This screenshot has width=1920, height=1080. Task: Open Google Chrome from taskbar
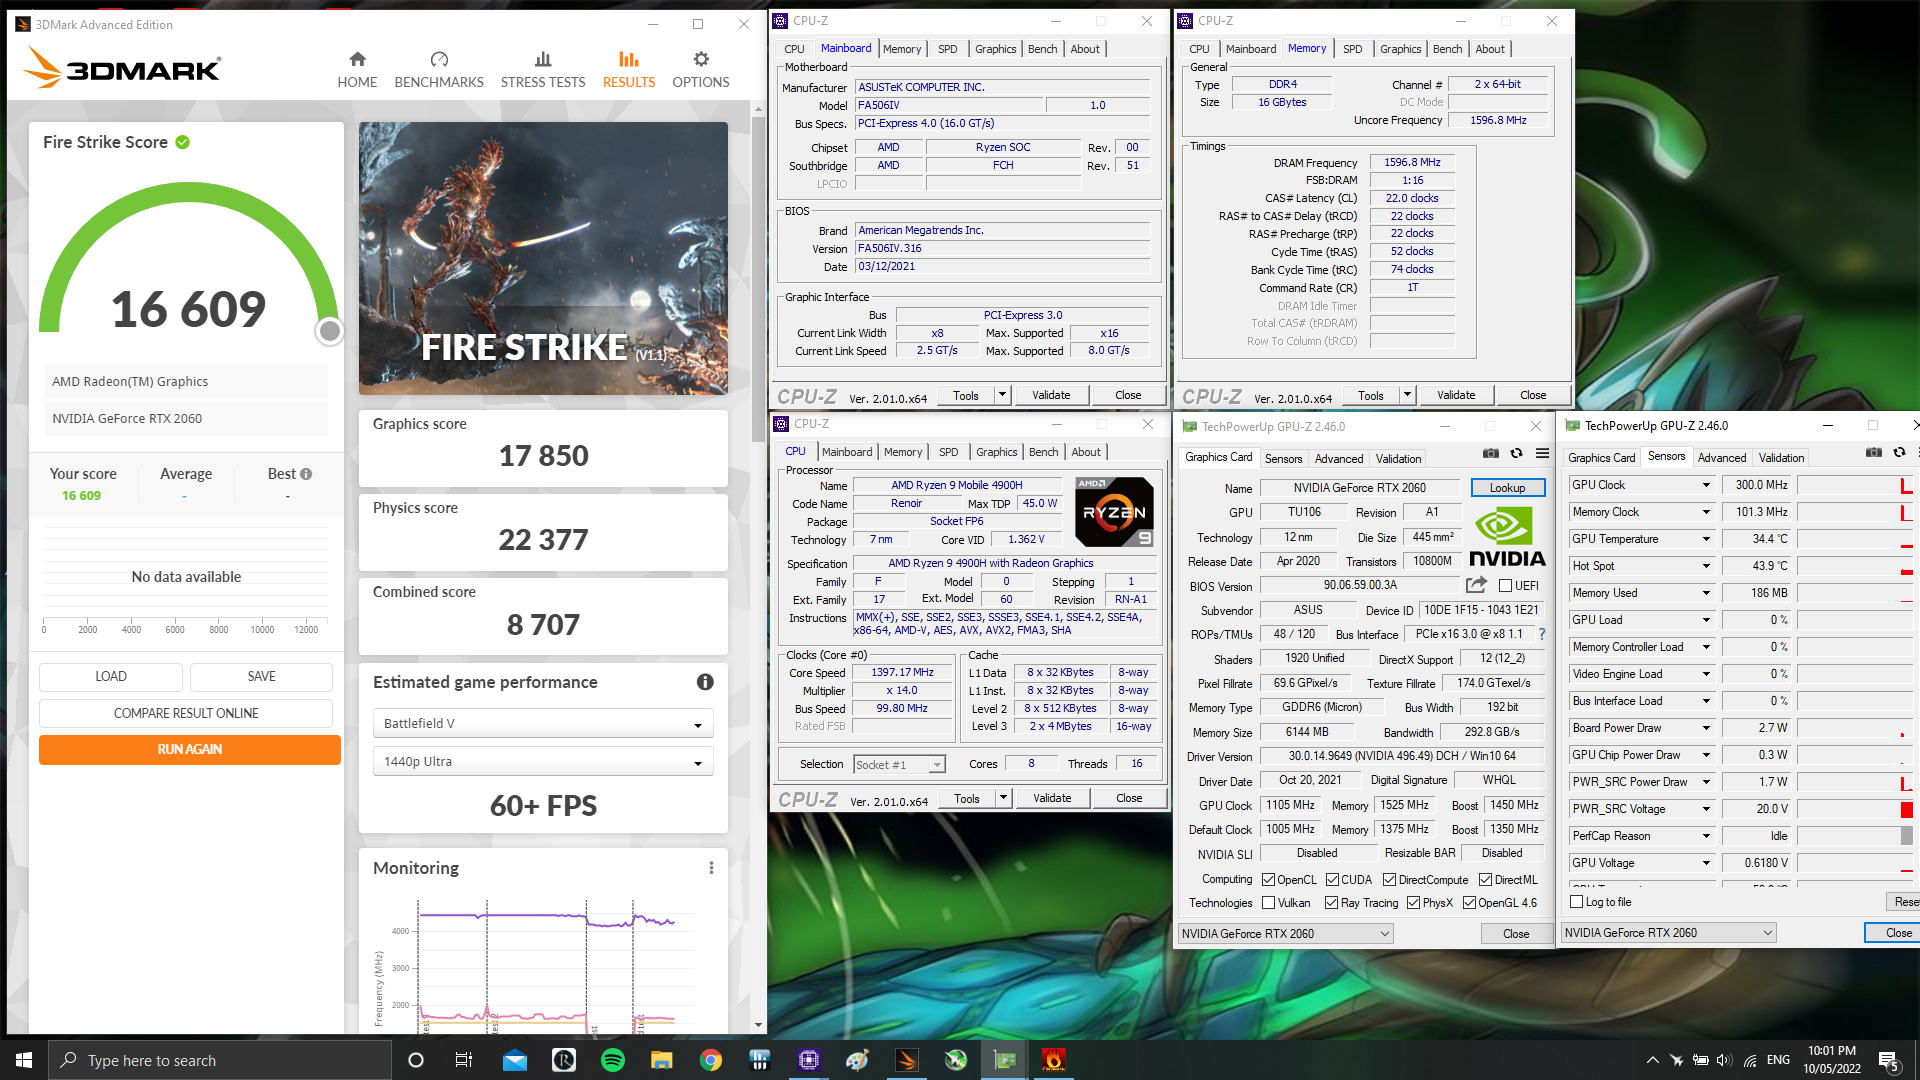pyautogui.click(x=711, y=1060)
